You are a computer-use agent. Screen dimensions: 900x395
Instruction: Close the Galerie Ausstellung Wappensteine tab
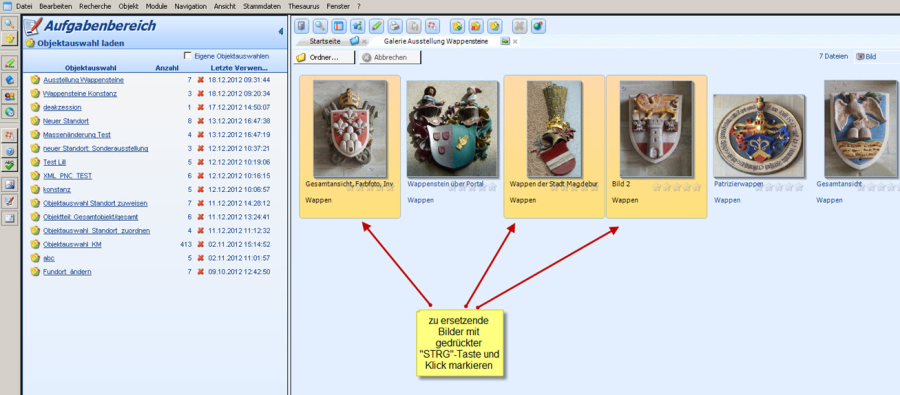pos(515,42)
